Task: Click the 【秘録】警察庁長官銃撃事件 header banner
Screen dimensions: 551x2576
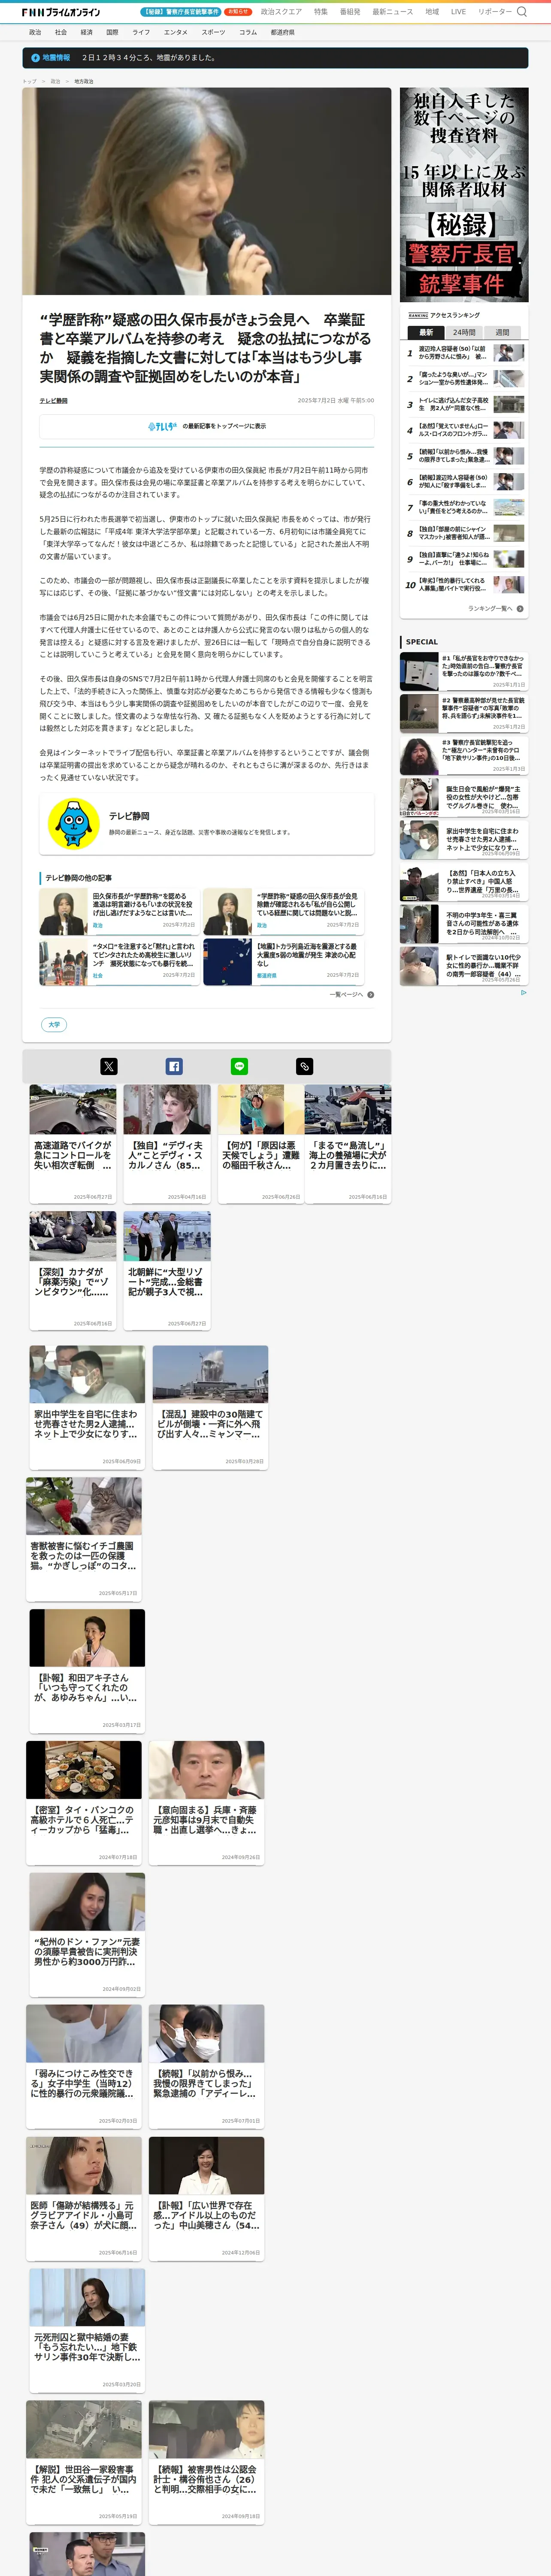Action: (x=181, y=12)
